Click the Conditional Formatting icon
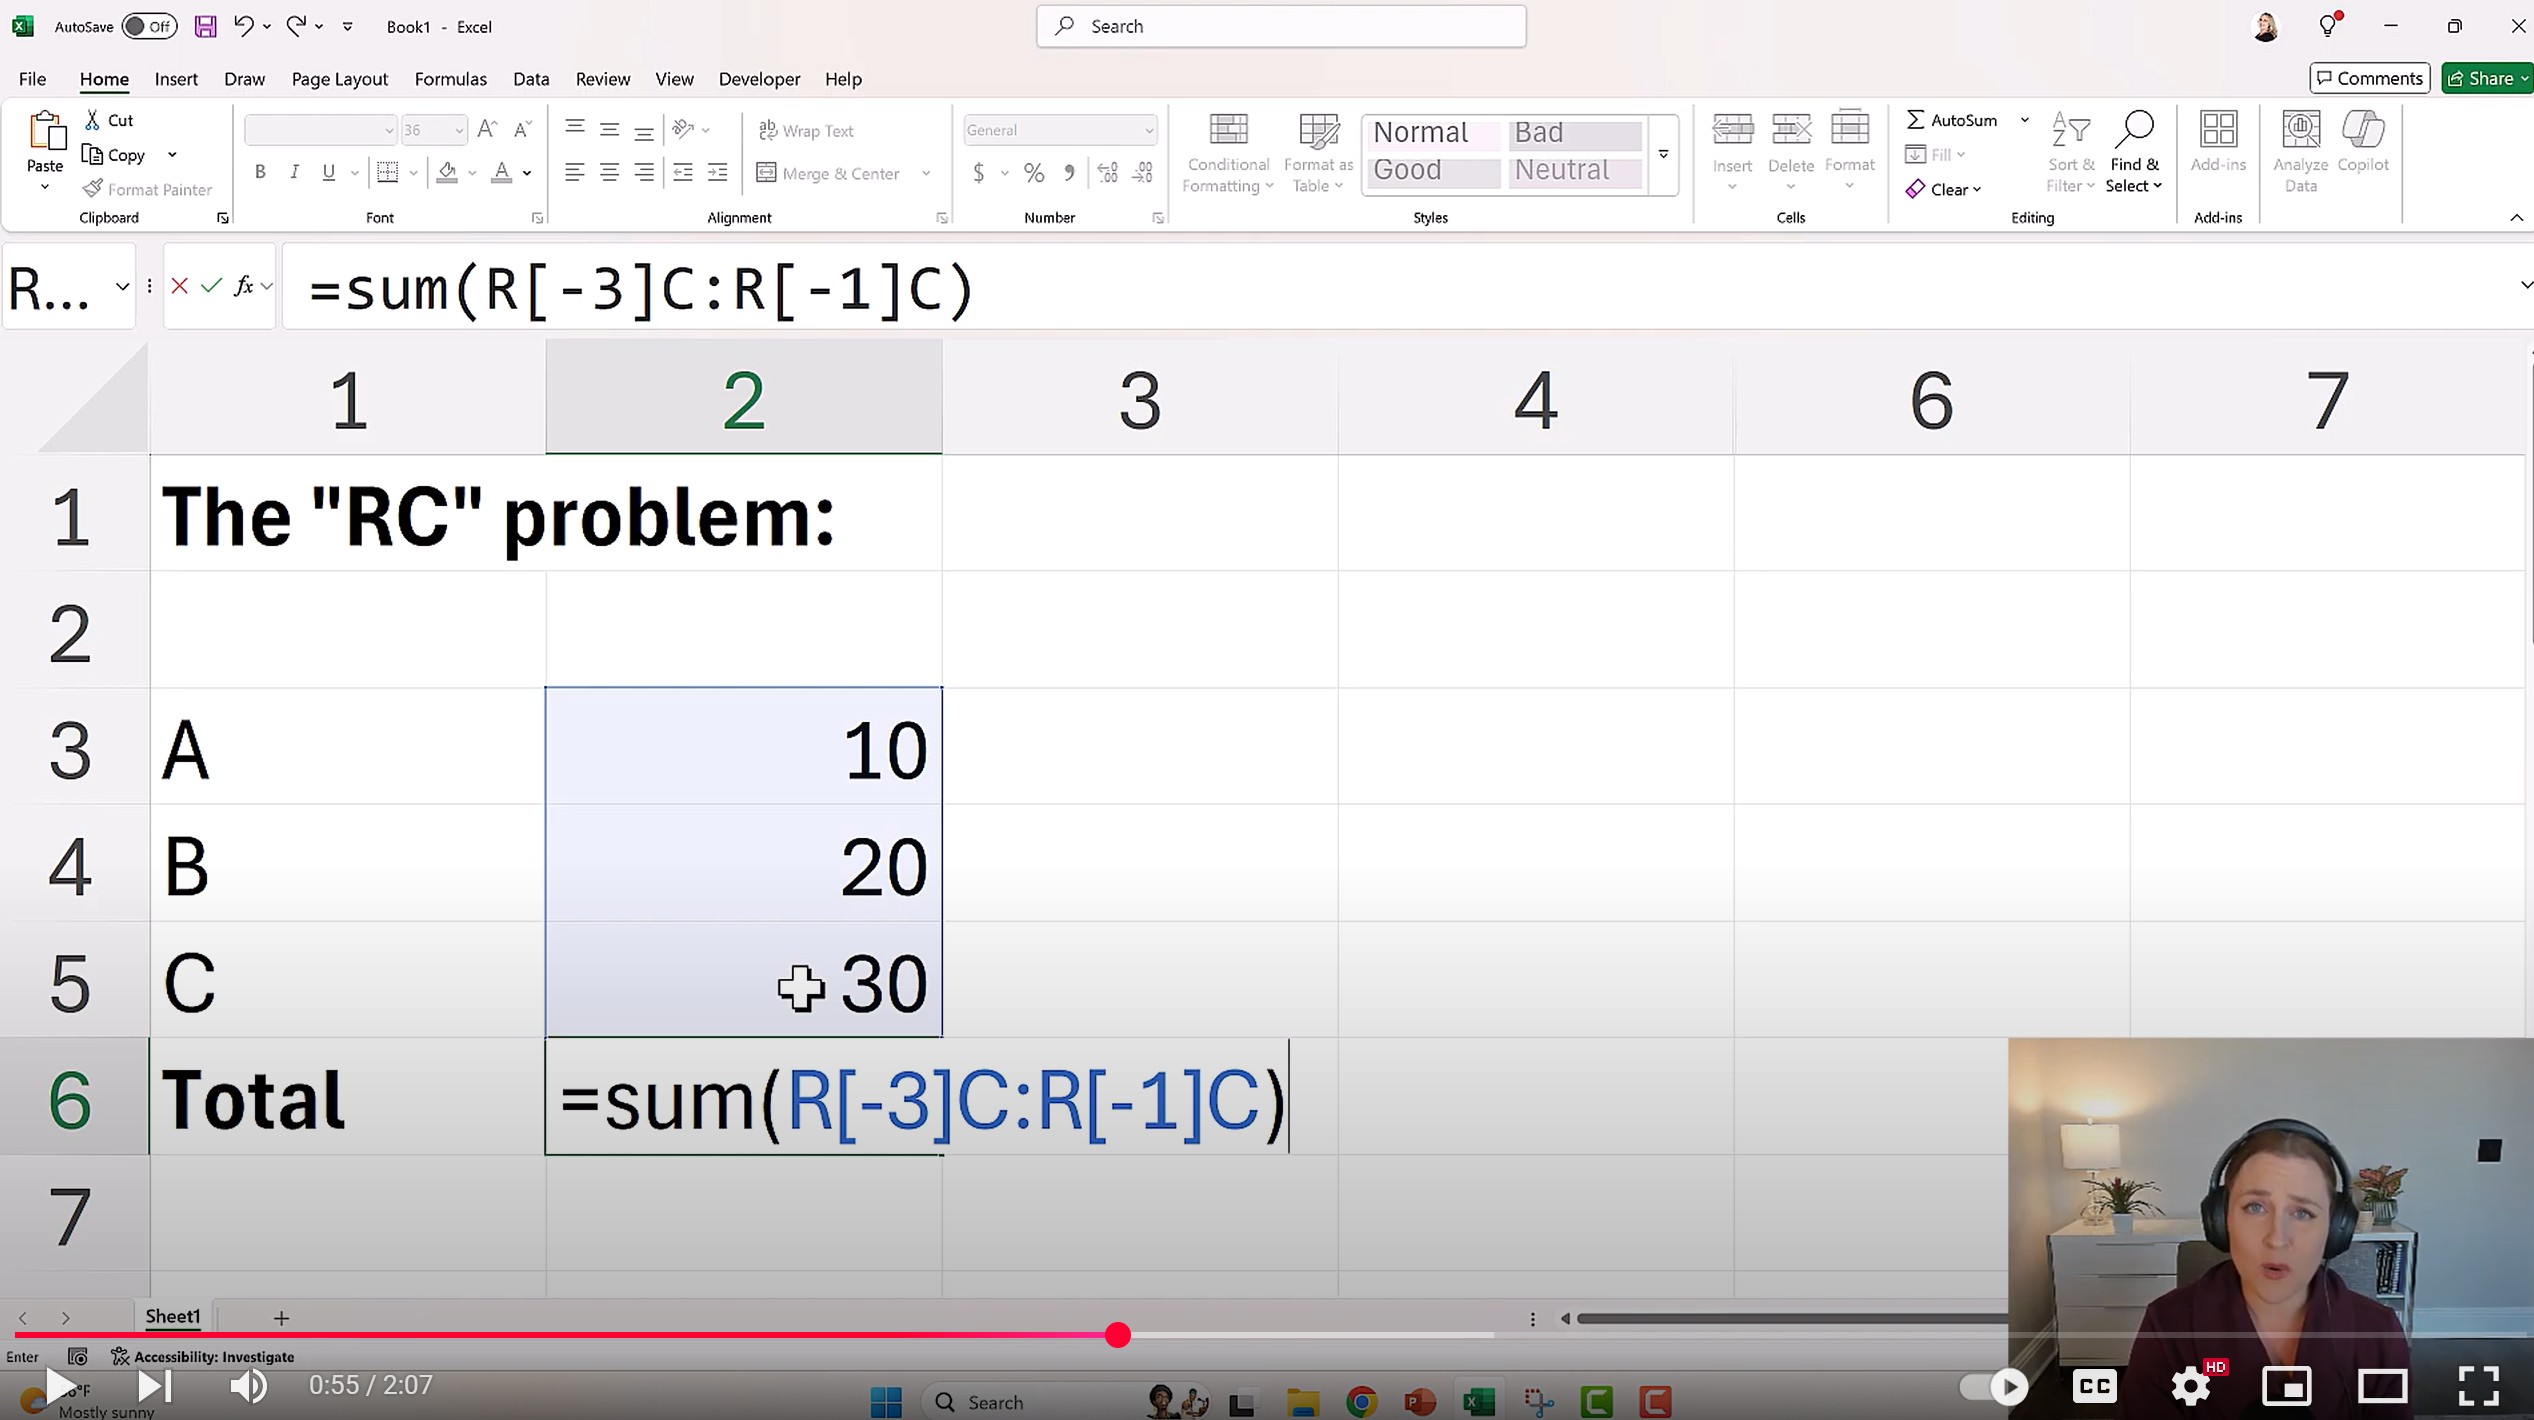 tap(1228, 131)
